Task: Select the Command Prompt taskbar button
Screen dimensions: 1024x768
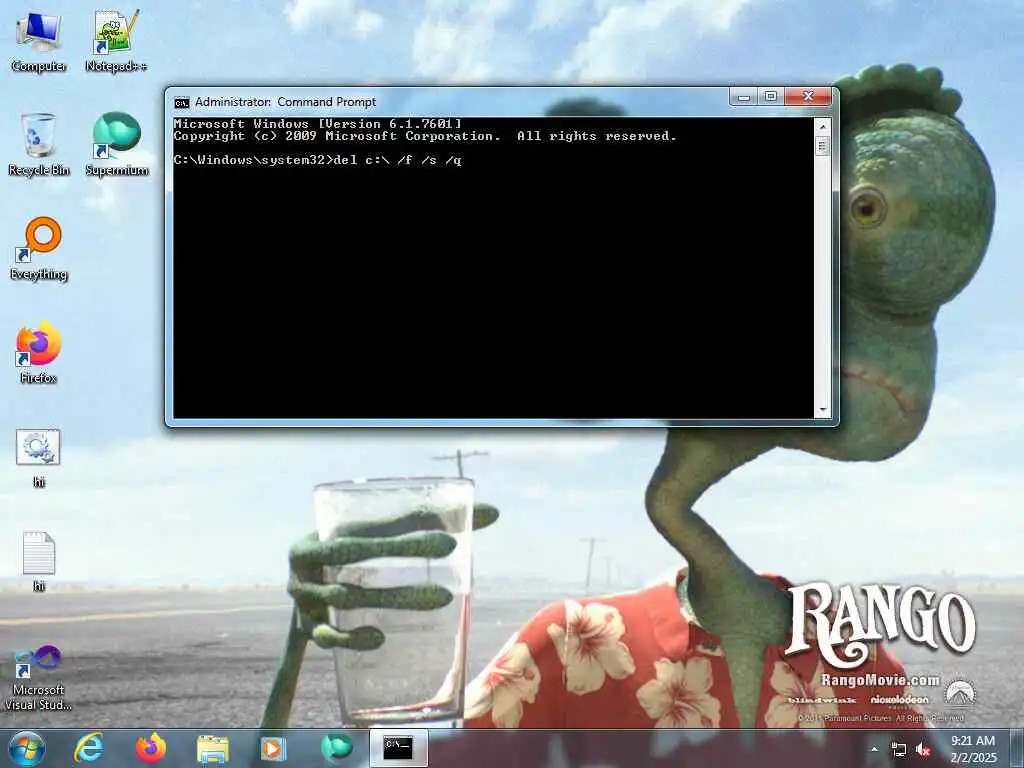Action: (x=398, y=748)
